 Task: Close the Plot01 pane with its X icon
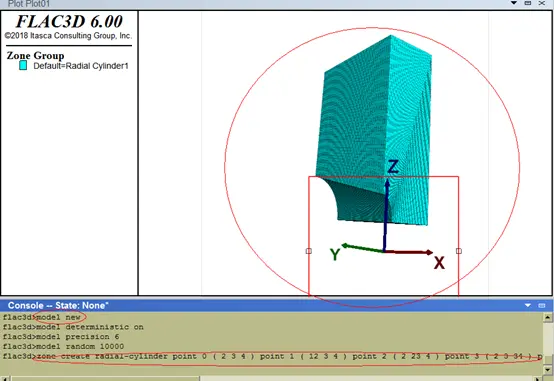542,3
